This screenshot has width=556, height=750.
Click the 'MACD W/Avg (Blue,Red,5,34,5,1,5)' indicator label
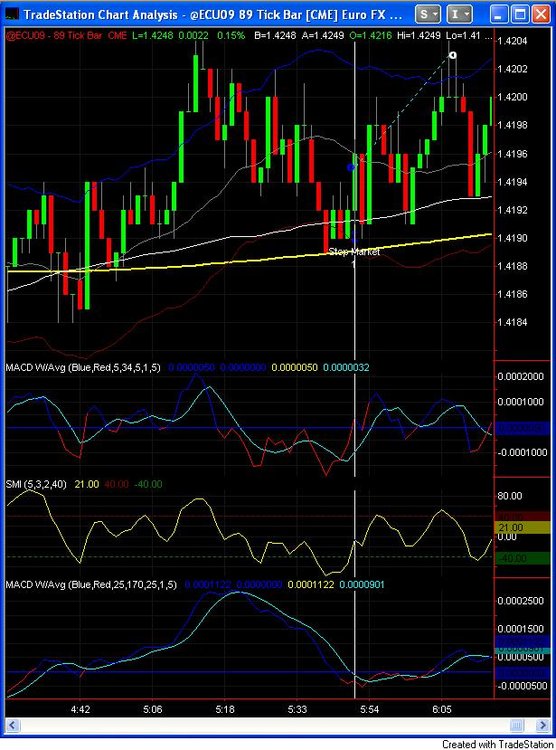pyautogui.click(x=83, y=367)
